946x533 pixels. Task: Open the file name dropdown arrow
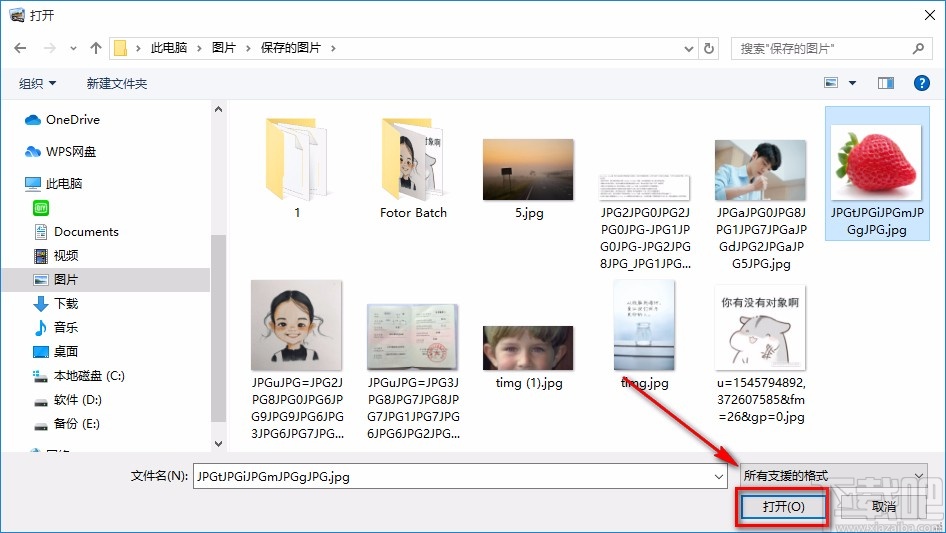(x=719, y=476)
